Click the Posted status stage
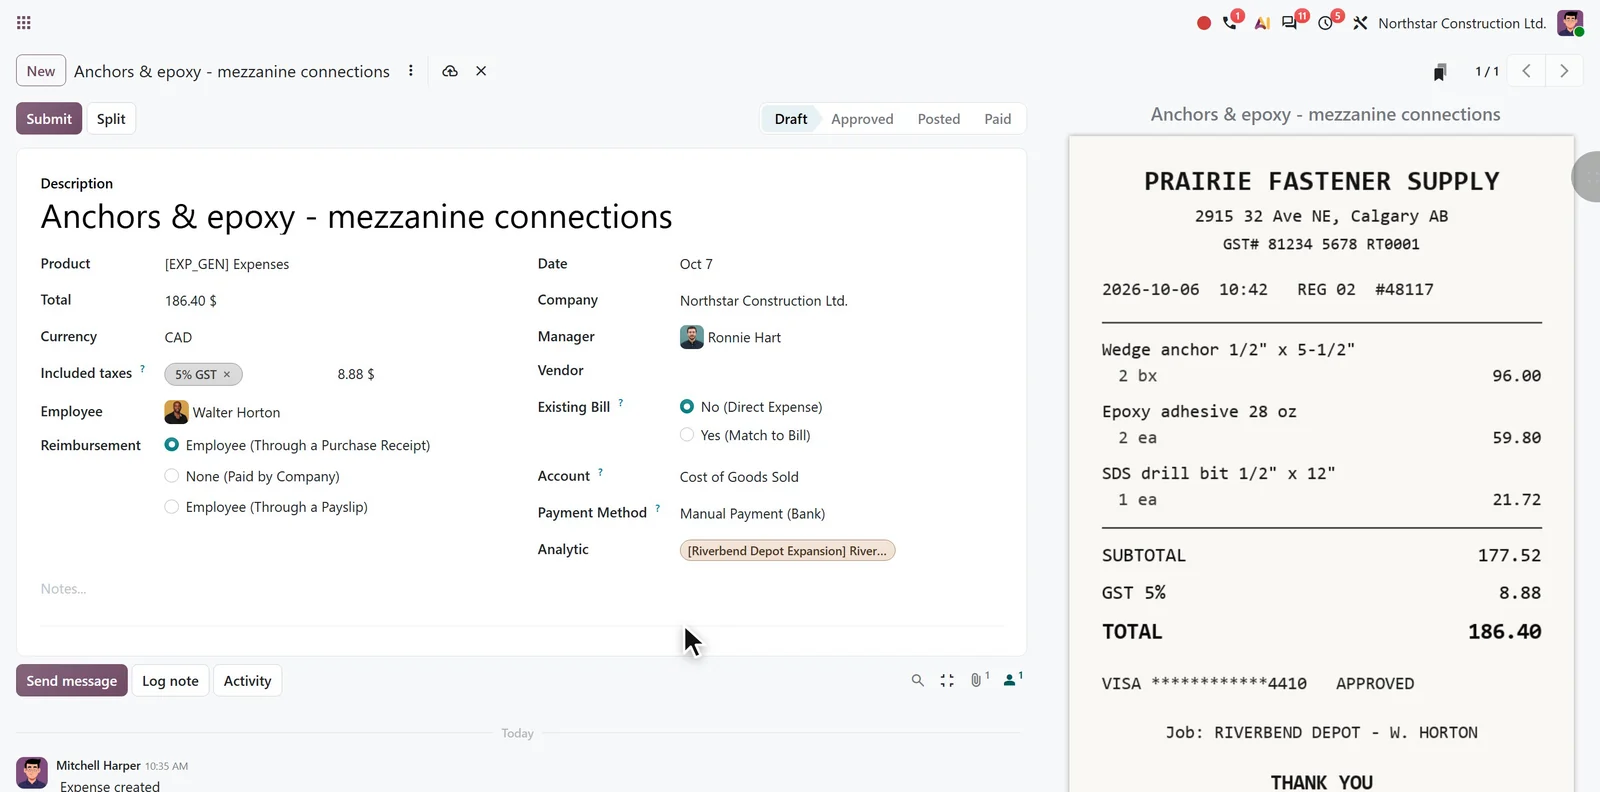 [x=938, y=119]
